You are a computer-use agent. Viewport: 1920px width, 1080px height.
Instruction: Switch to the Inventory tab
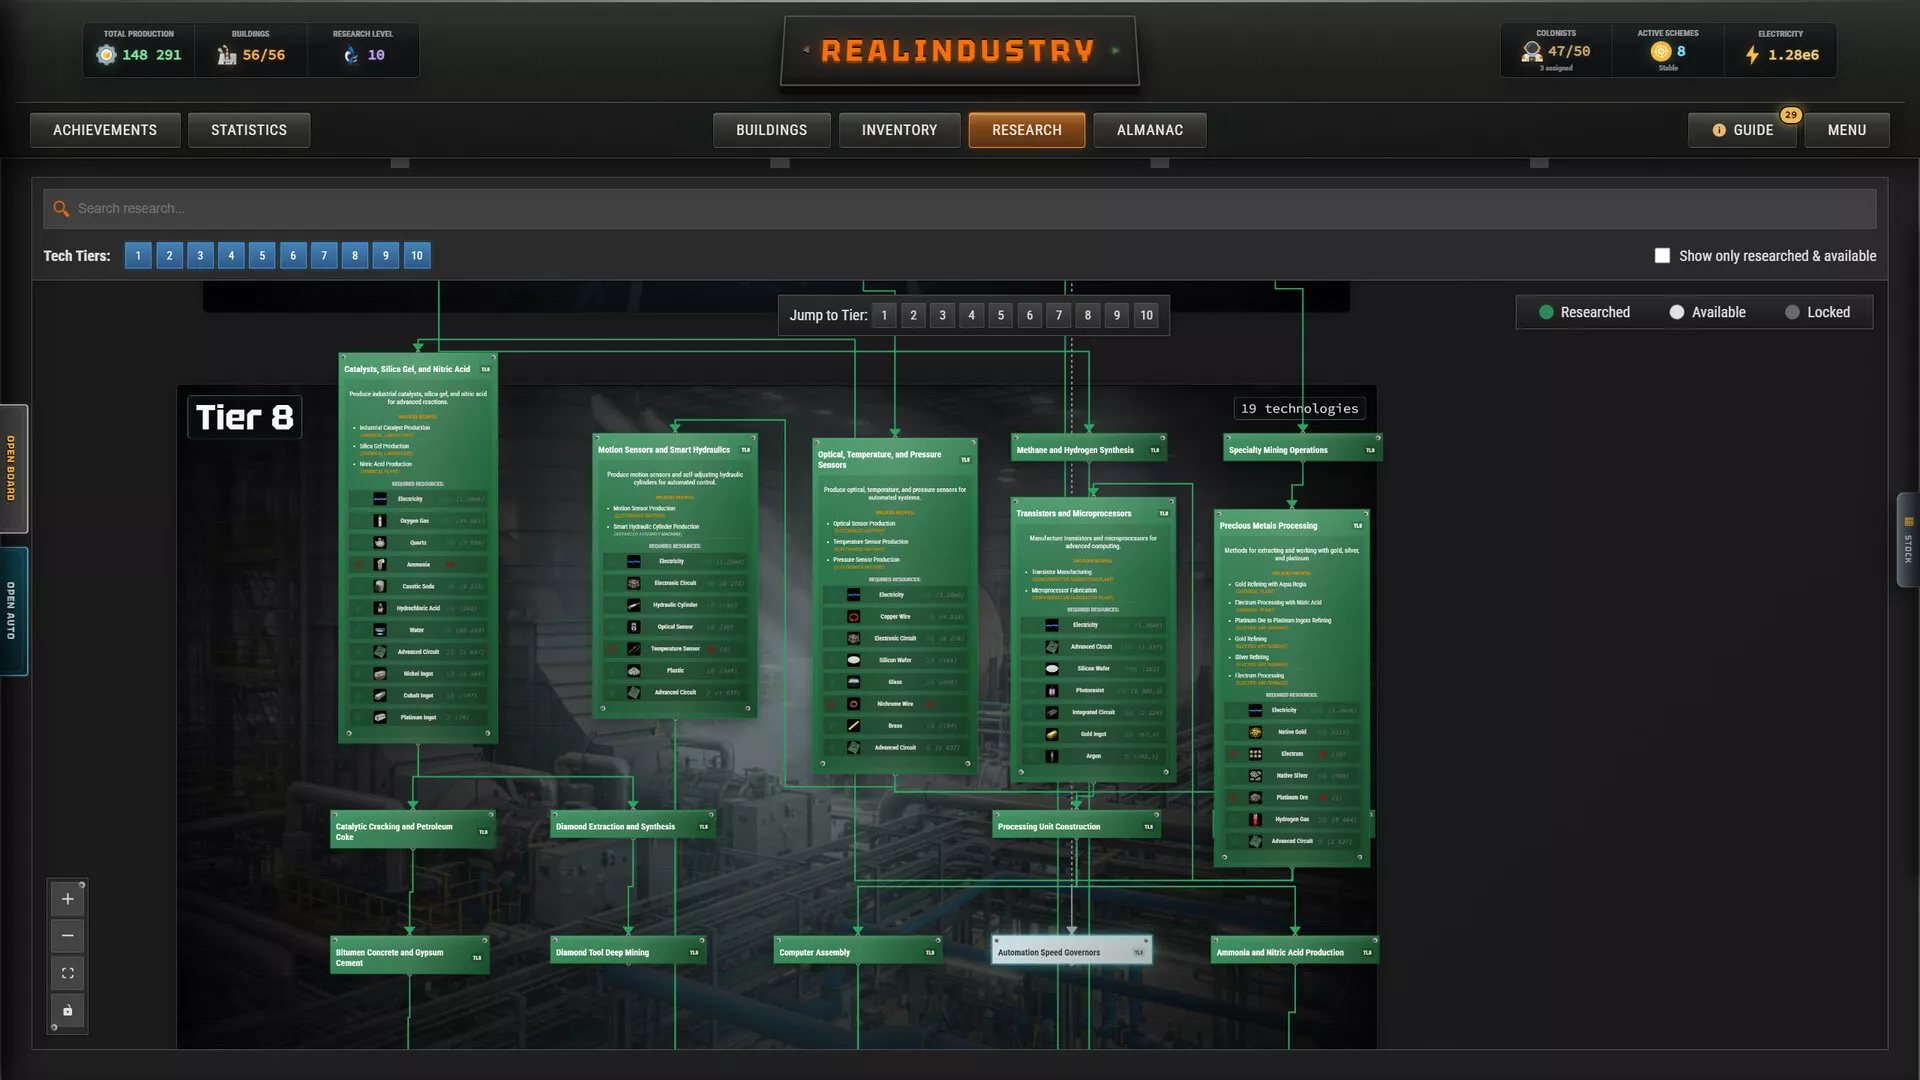899,130
